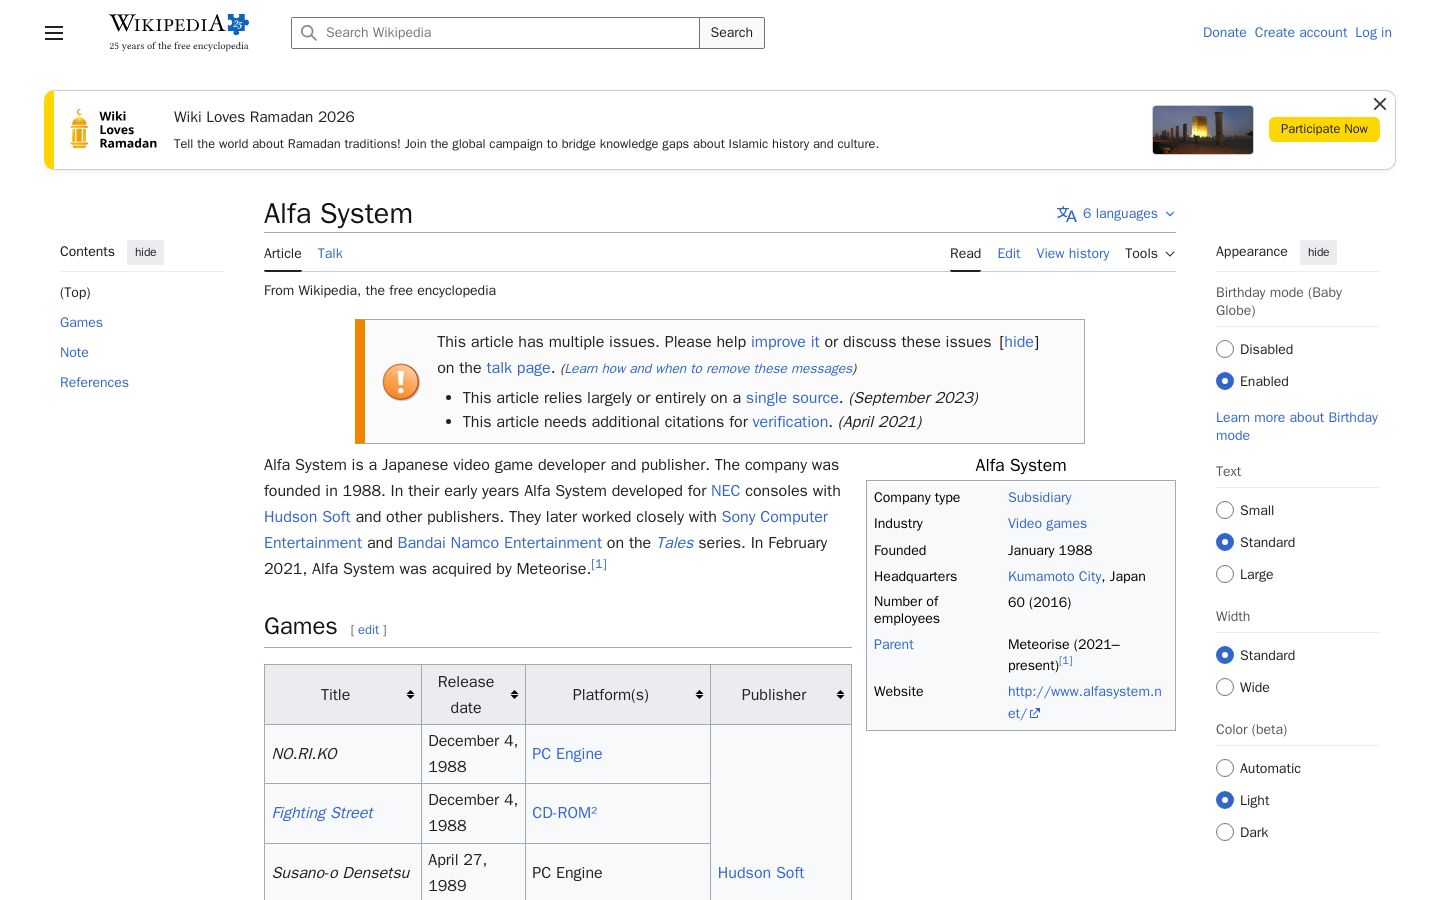Switch to Dark color mode
The width and height of the screenshot is (1440, 900).
pos(1225,832)
